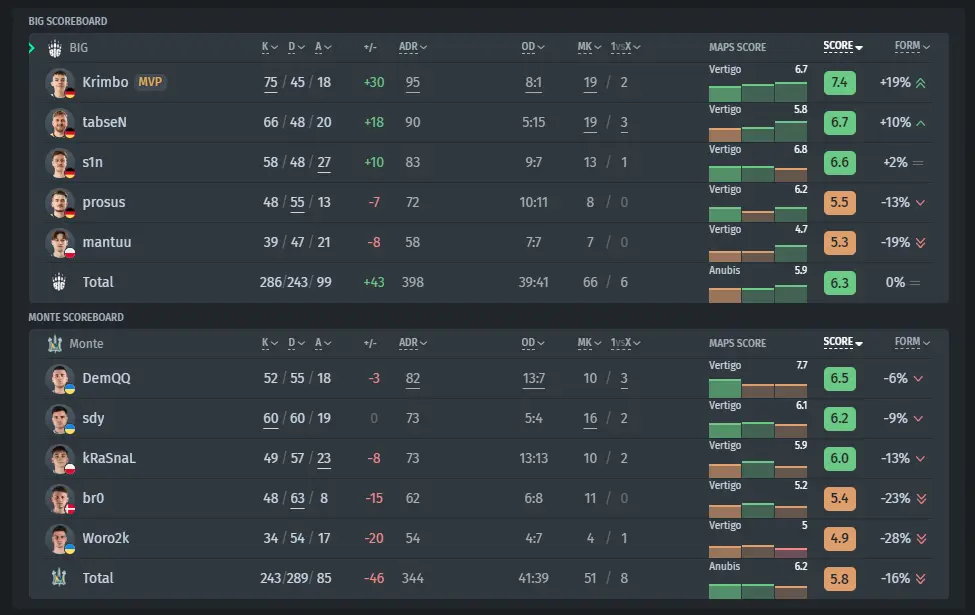The height and width of the screenshot is (615, 975).
Task: Sort Monte scoreboard by OD
Action: 532,343
